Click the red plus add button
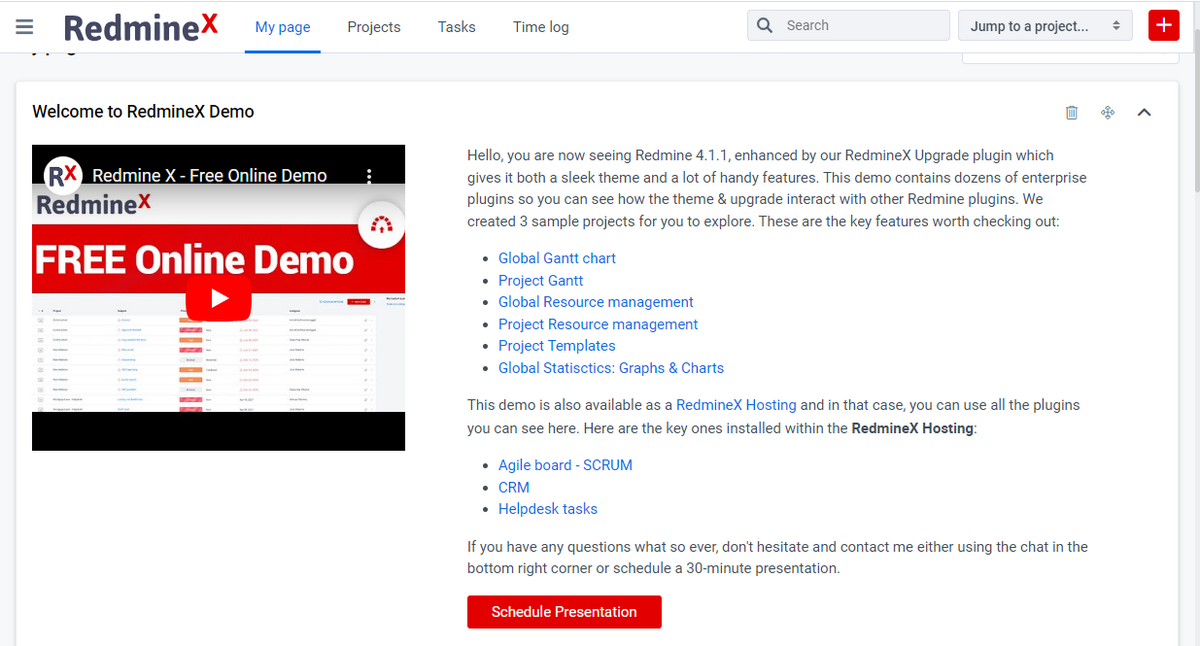This screenshot has width=1200, height=646. 1164,26
